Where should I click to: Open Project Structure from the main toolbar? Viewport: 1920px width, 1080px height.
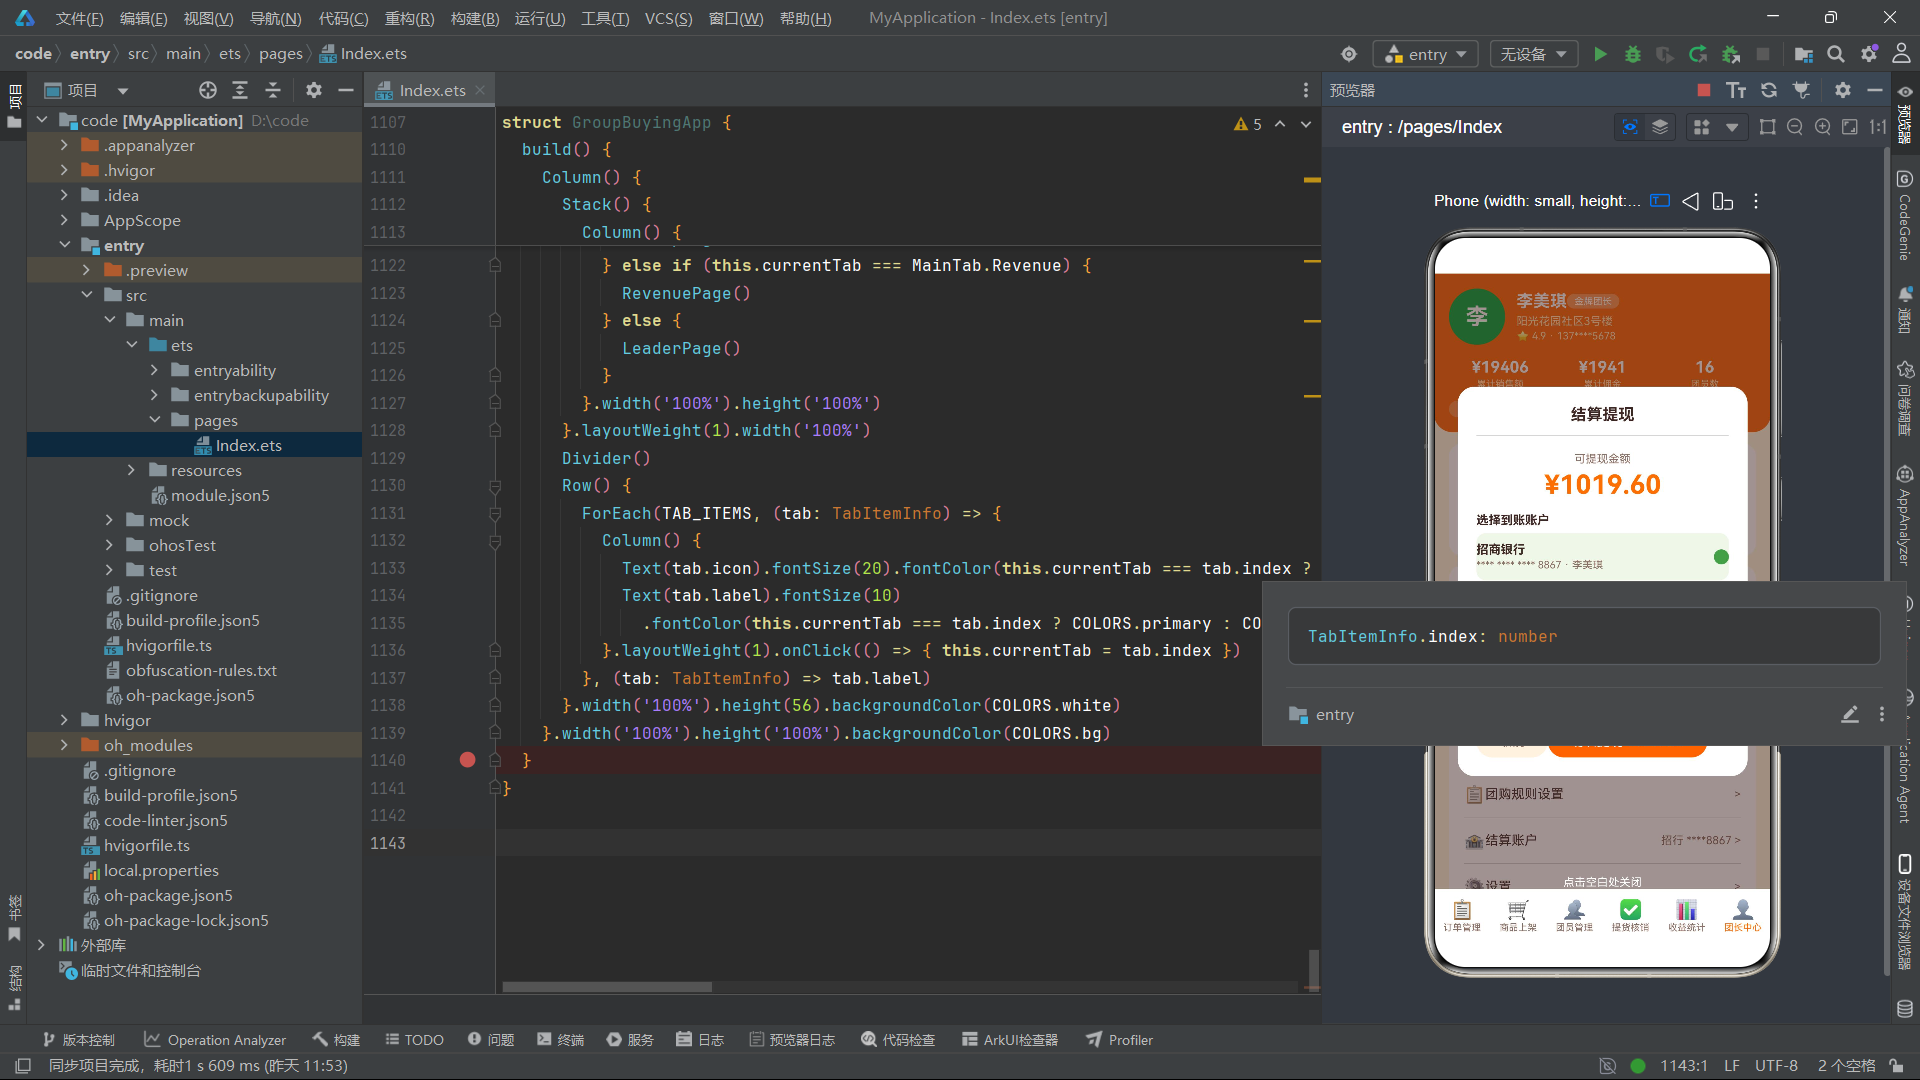click(1804, 54)
